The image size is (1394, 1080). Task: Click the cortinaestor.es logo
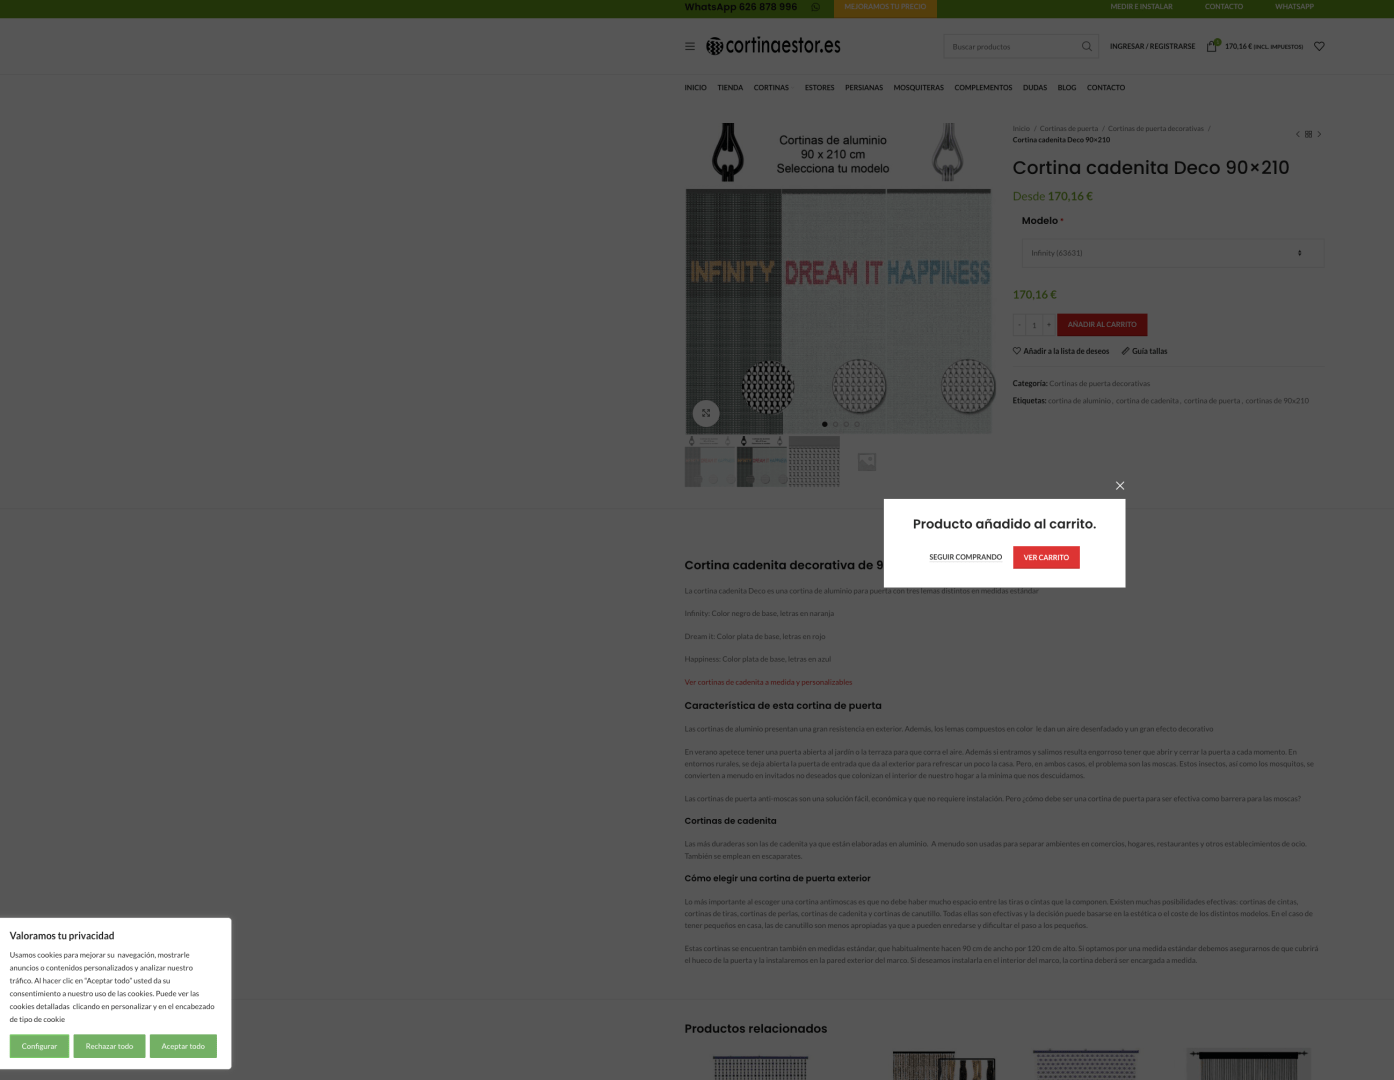point(773,46)
